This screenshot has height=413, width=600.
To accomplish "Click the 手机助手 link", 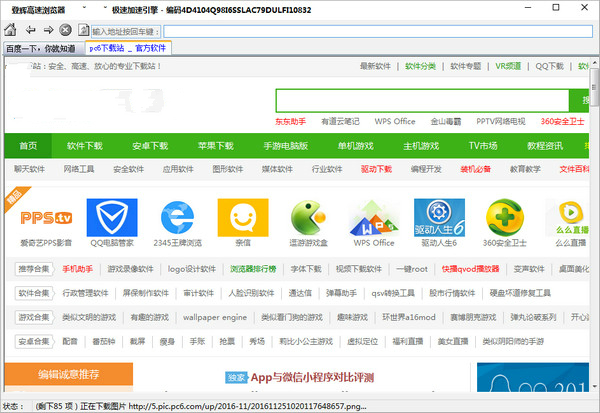I will tap(78, 269).
